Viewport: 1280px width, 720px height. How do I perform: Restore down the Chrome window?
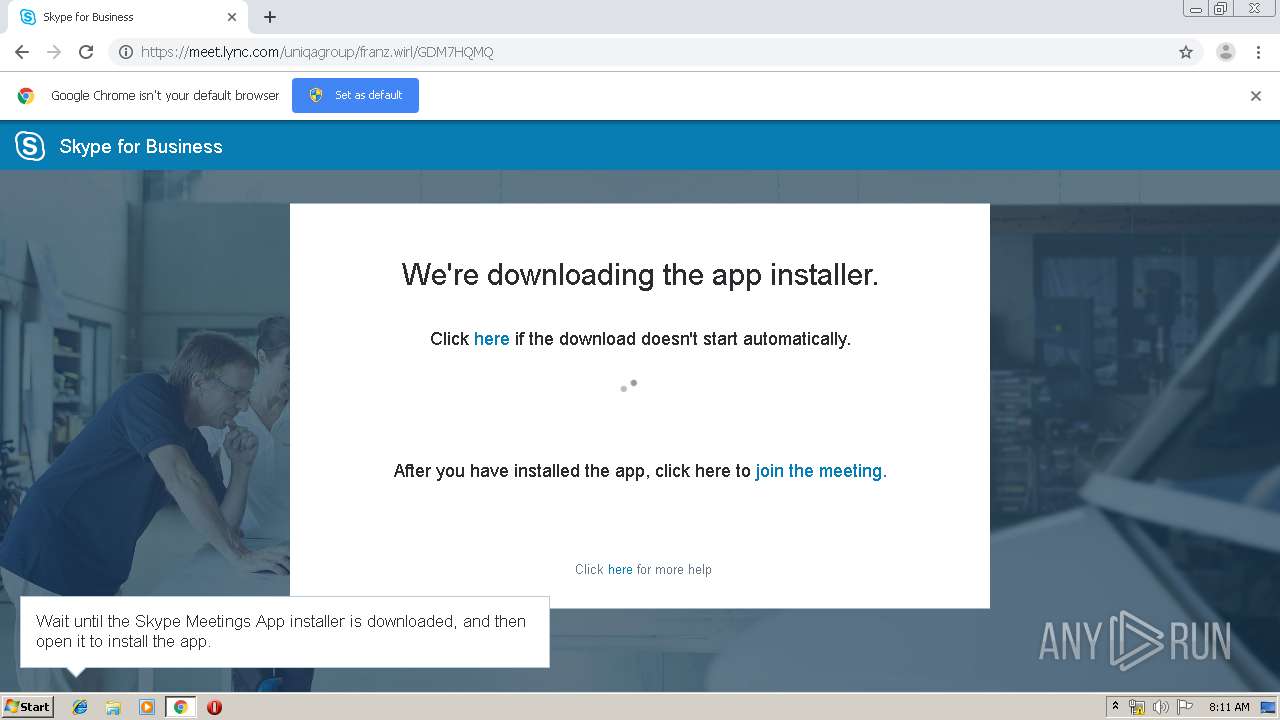(x=1221, y=9)
